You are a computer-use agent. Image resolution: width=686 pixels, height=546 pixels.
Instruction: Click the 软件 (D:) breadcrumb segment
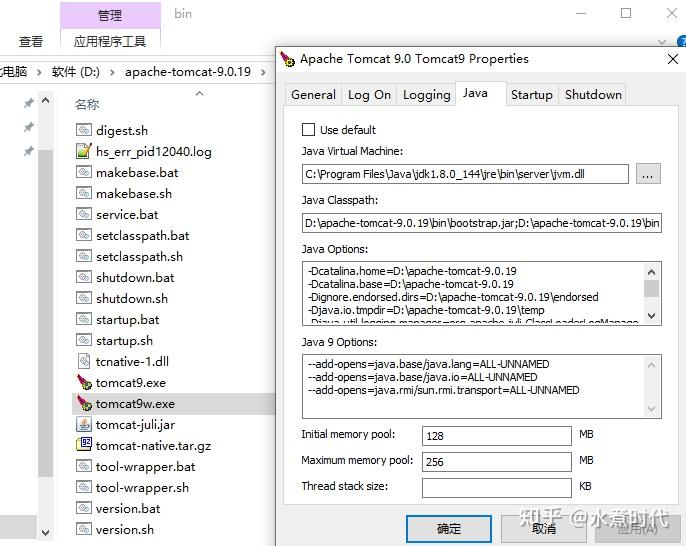(x=76, y=72)
